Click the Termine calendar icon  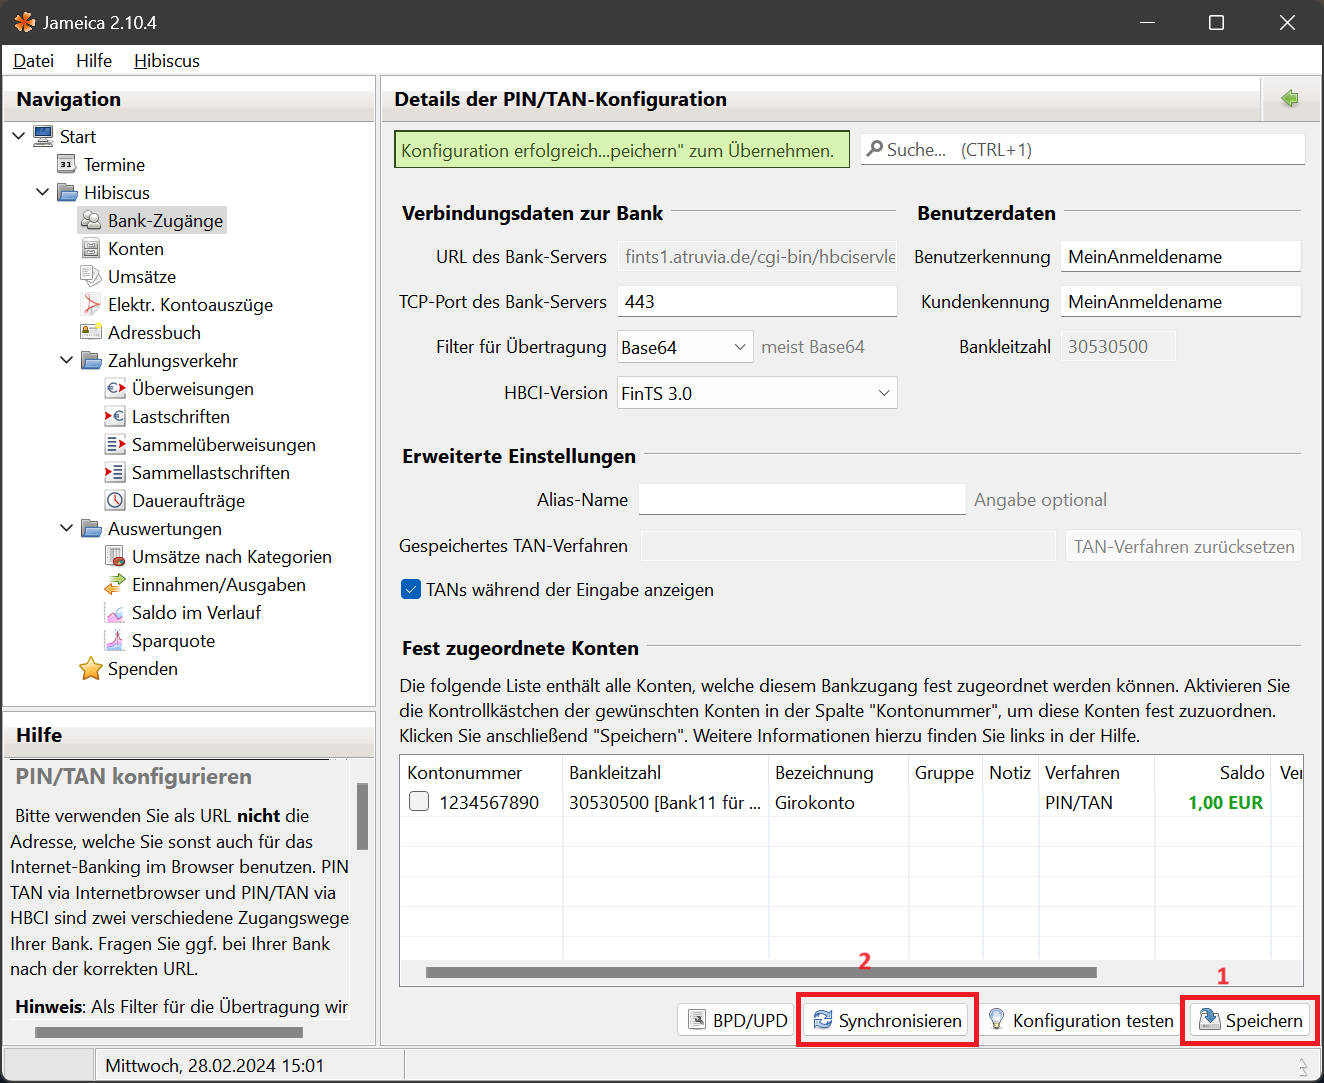[67, 164]
